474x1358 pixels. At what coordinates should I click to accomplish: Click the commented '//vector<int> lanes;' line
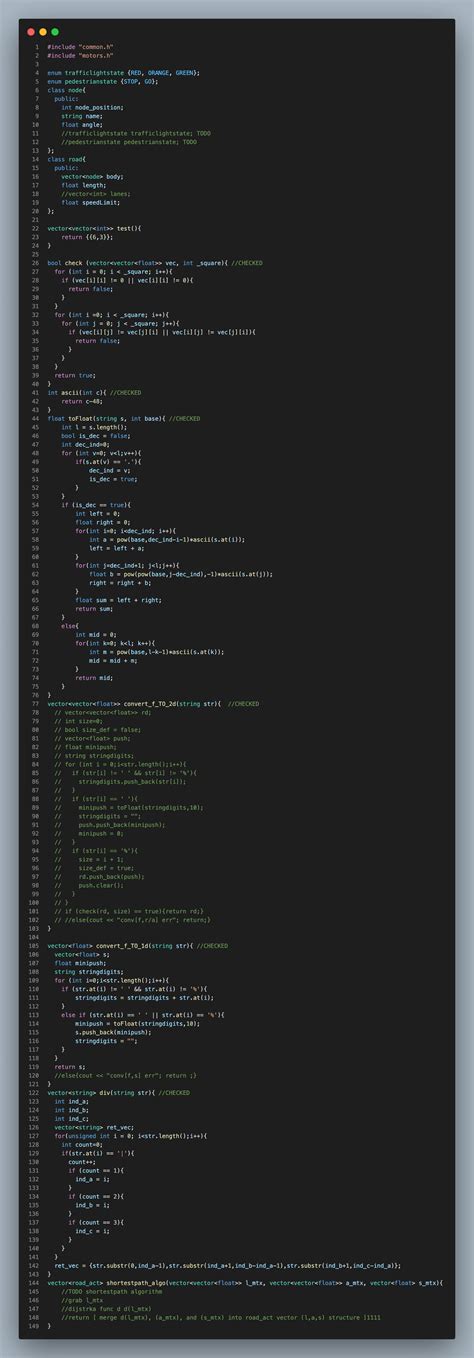tap(94, 194)
